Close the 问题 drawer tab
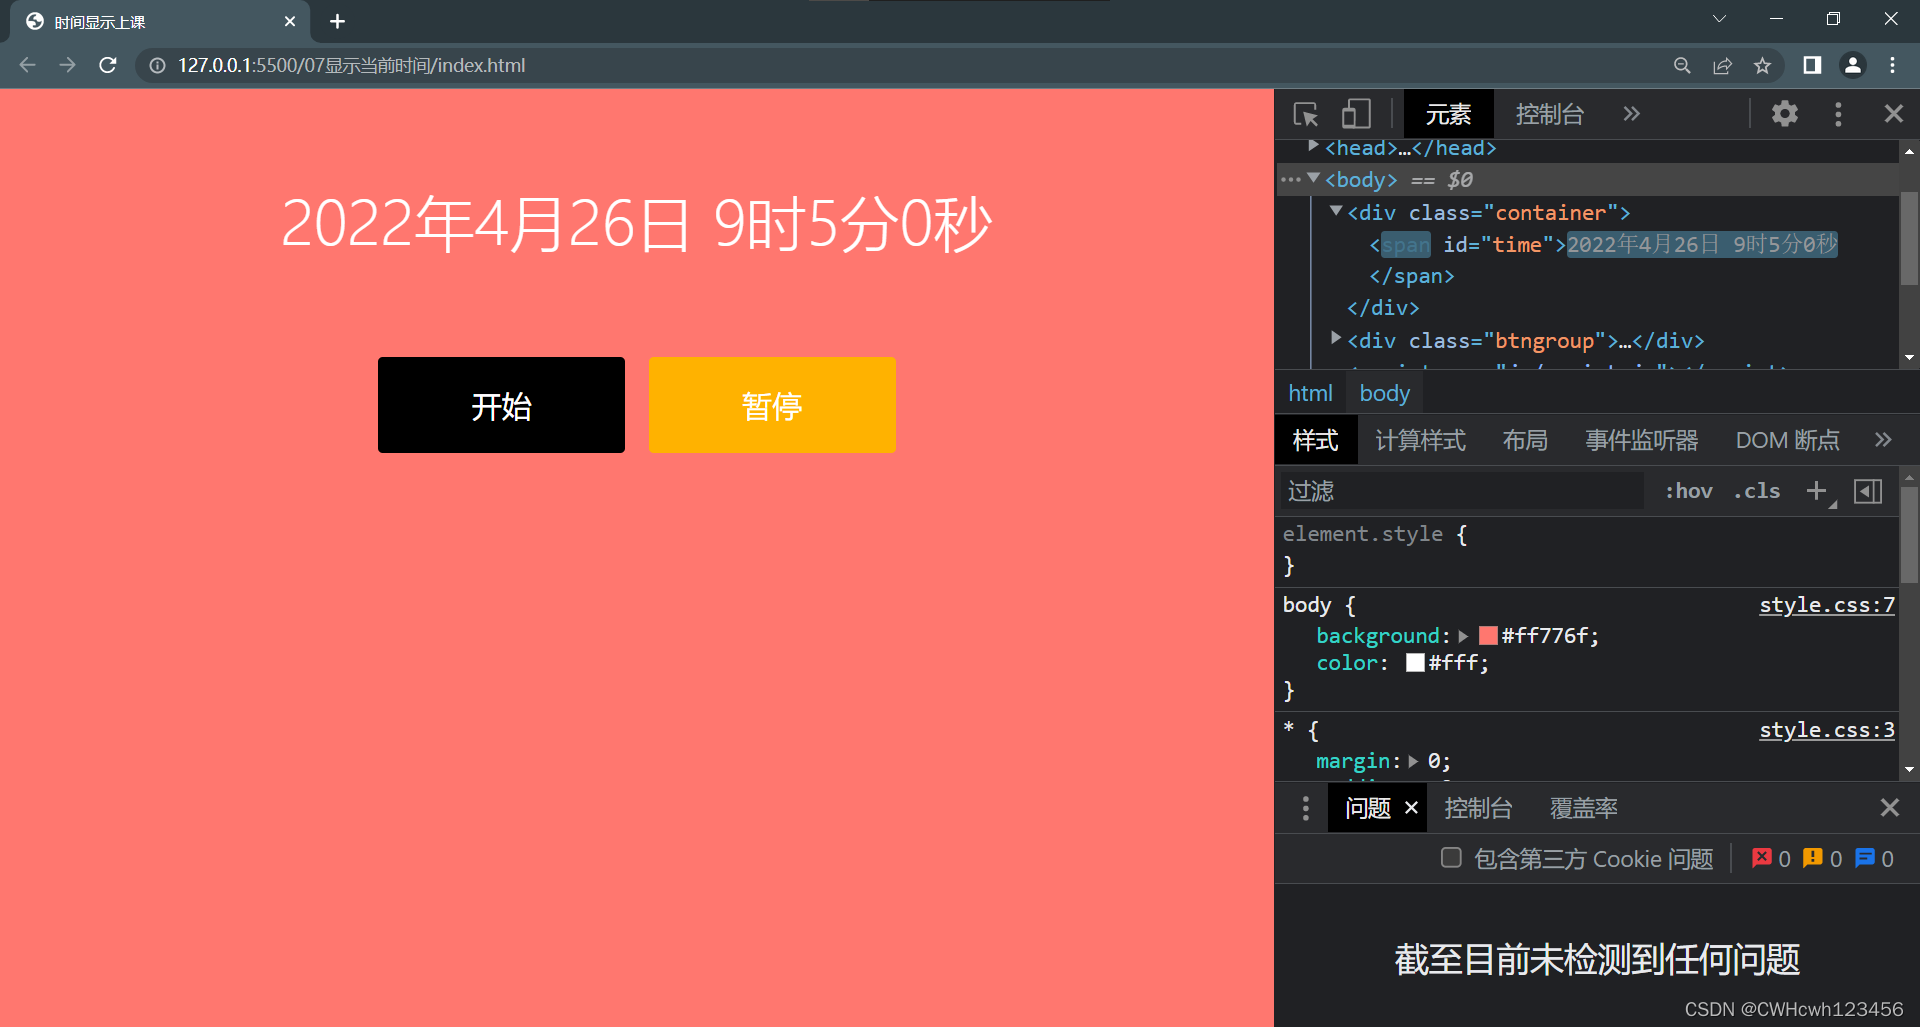 tap(1411, 808)
